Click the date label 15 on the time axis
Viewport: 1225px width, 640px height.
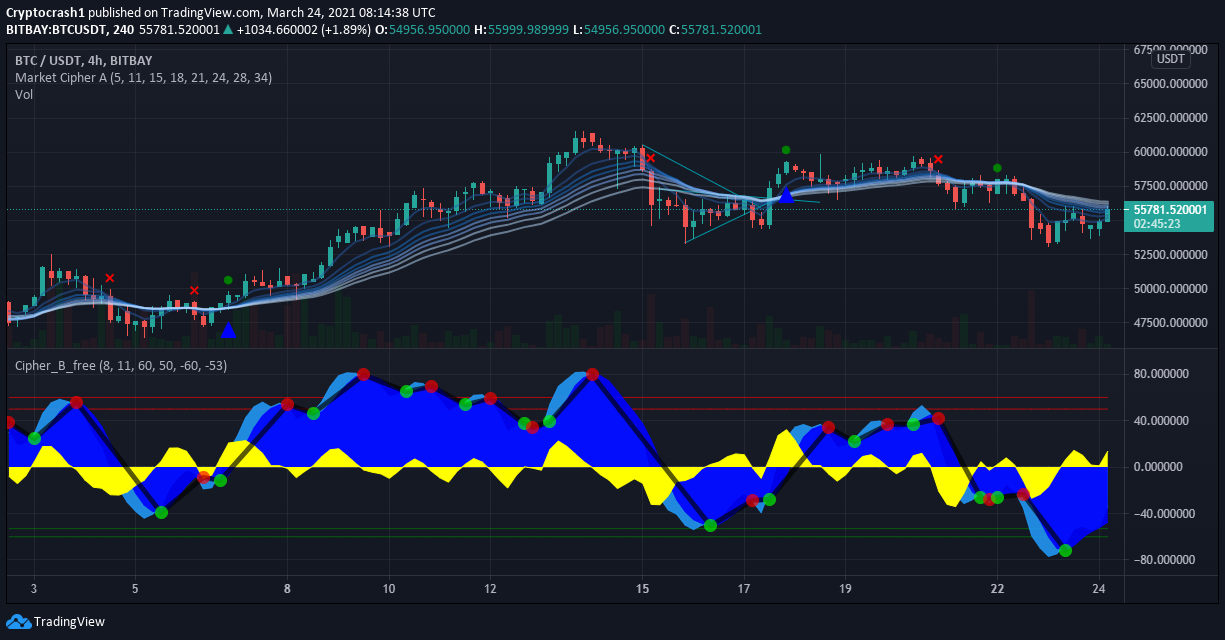coord(642,588)
